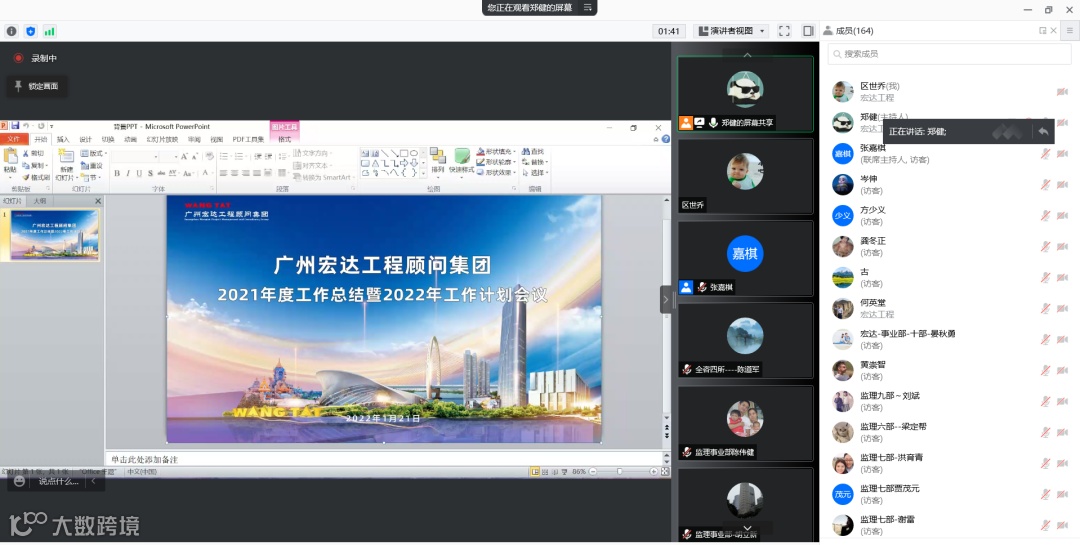Toggle Bold formatting in ribbon
Image resolution: width=1080 pixels, height=545 pixels.
click(x=117, y=173)
